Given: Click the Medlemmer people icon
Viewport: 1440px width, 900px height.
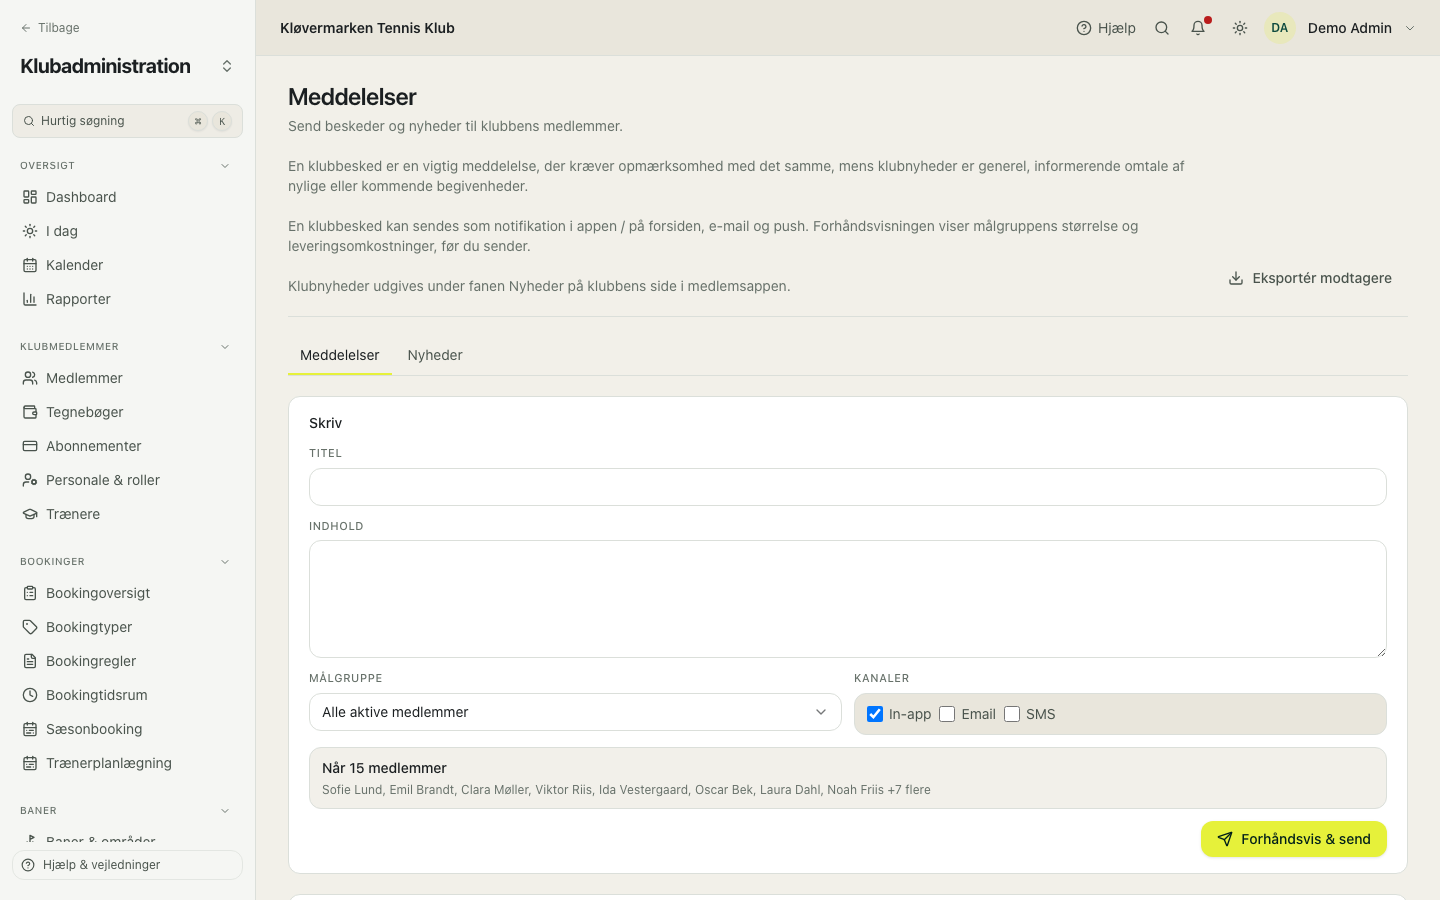Looking at the screenshot, I should (30, 378).
